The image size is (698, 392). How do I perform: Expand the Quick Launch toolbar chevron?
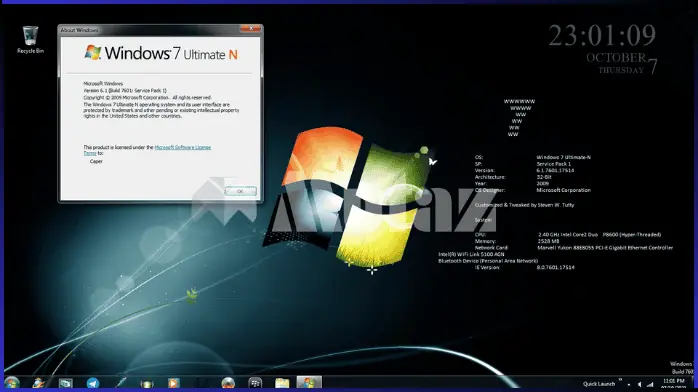(x=620, y=380)
